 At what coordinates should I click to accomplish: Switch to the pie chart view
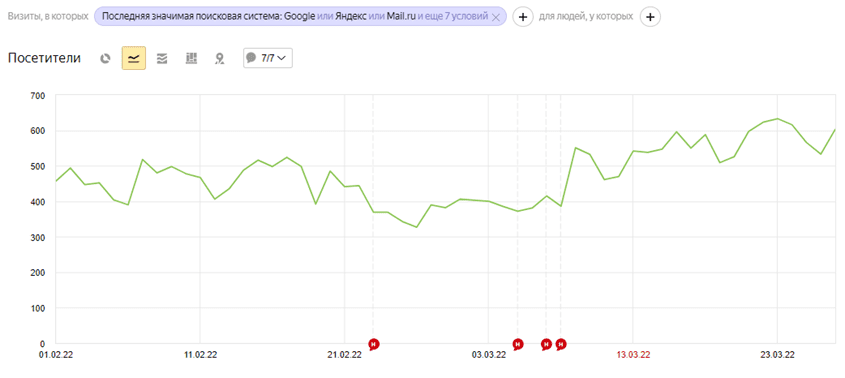click(x=106, y=58)
